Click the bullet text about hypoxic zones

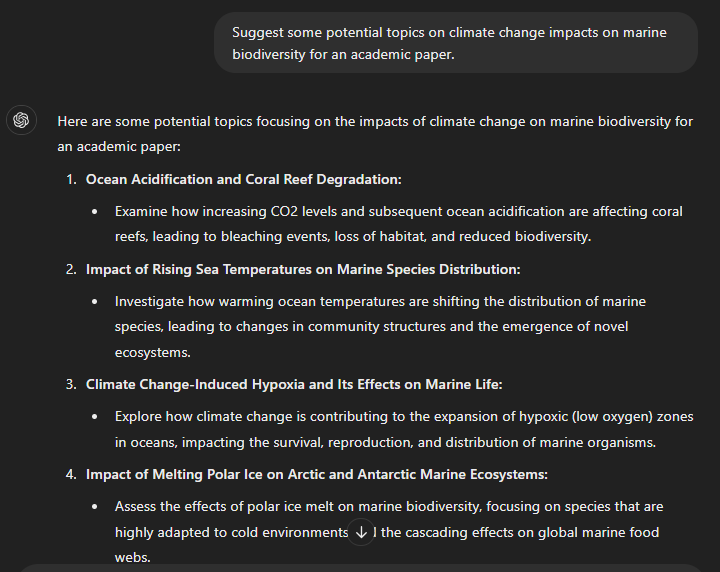404,429
